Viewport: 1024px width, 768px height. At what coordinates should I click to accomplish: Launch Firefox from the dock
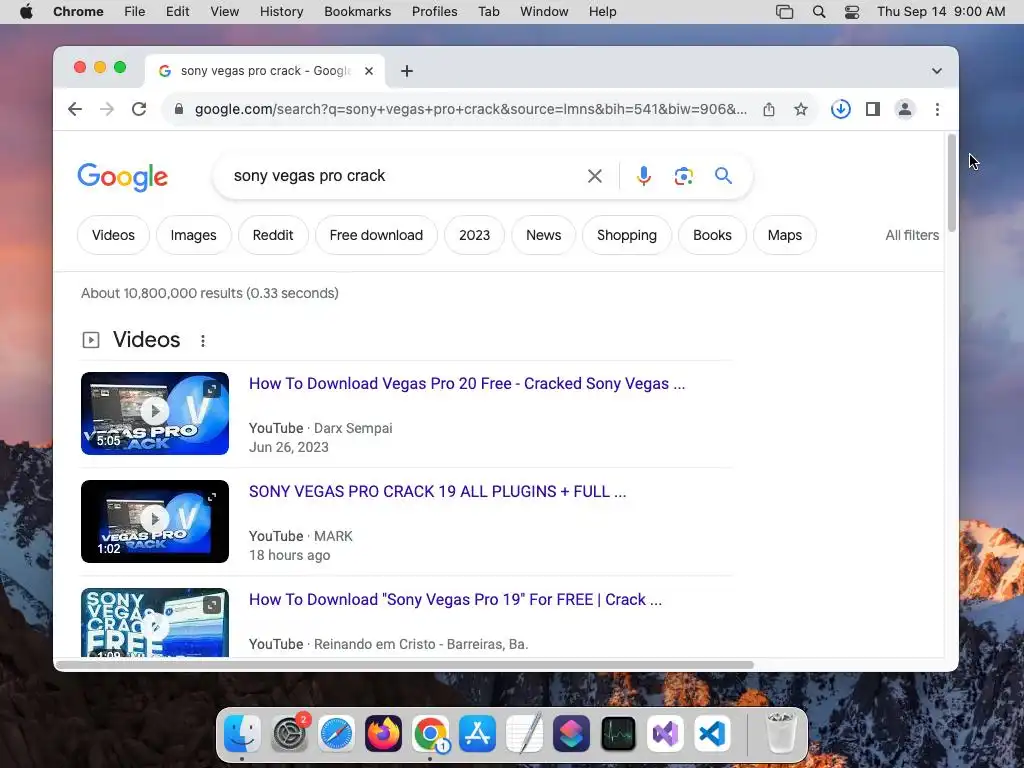point(383,733)
